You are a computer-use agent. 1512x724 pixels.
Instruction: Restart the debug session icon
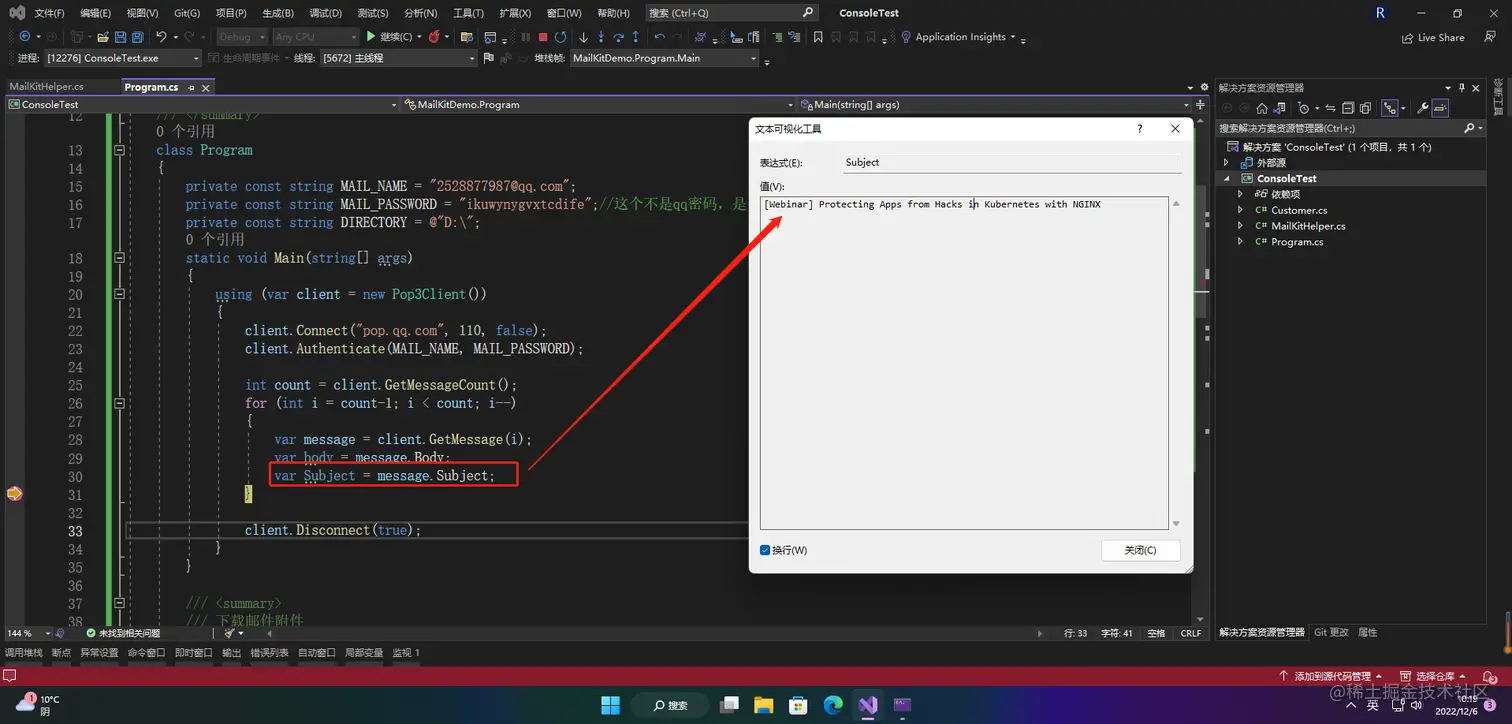560,37
